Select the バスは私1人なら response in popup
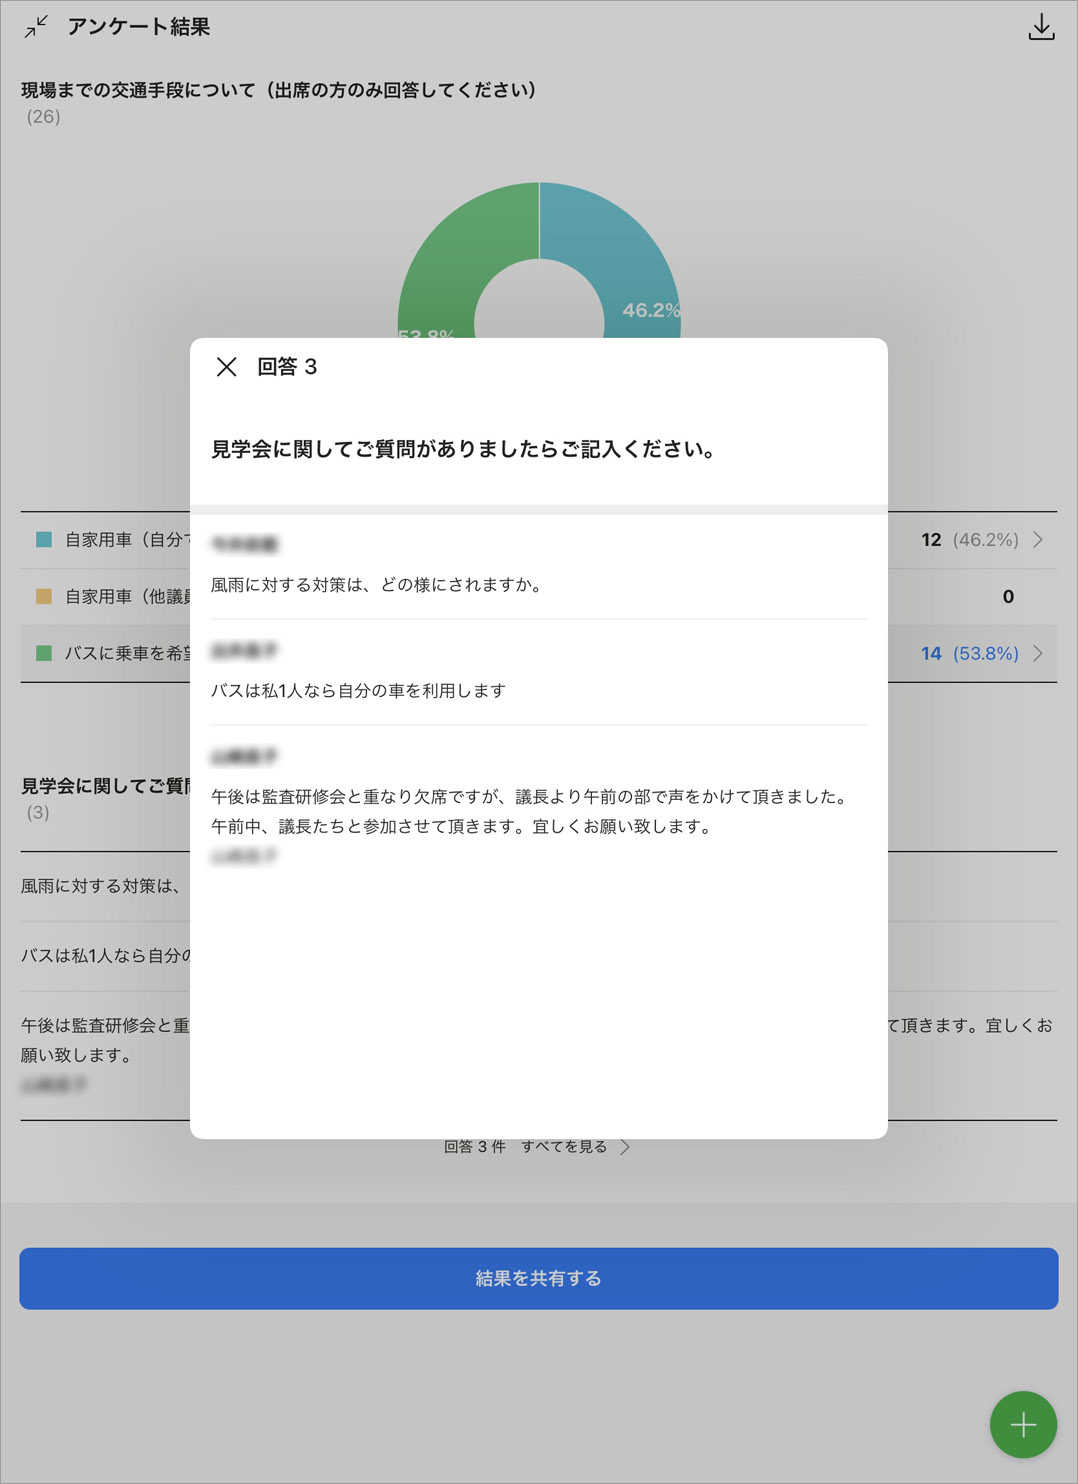 [x=358, y=691]
